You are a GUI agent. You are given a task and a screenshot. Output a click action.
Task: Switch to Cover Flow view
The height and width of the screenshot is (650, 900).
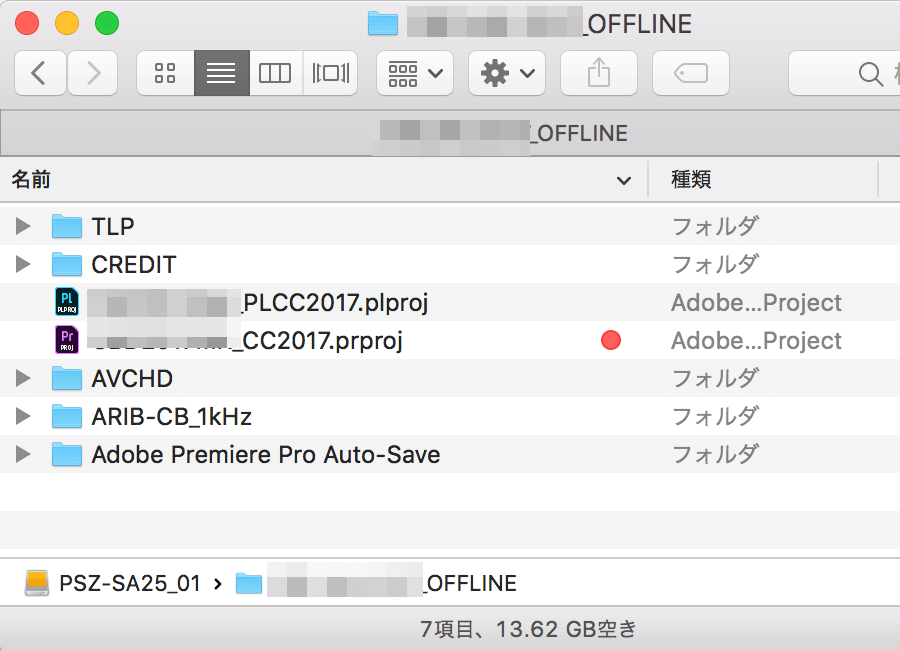(x=330, y=73)
